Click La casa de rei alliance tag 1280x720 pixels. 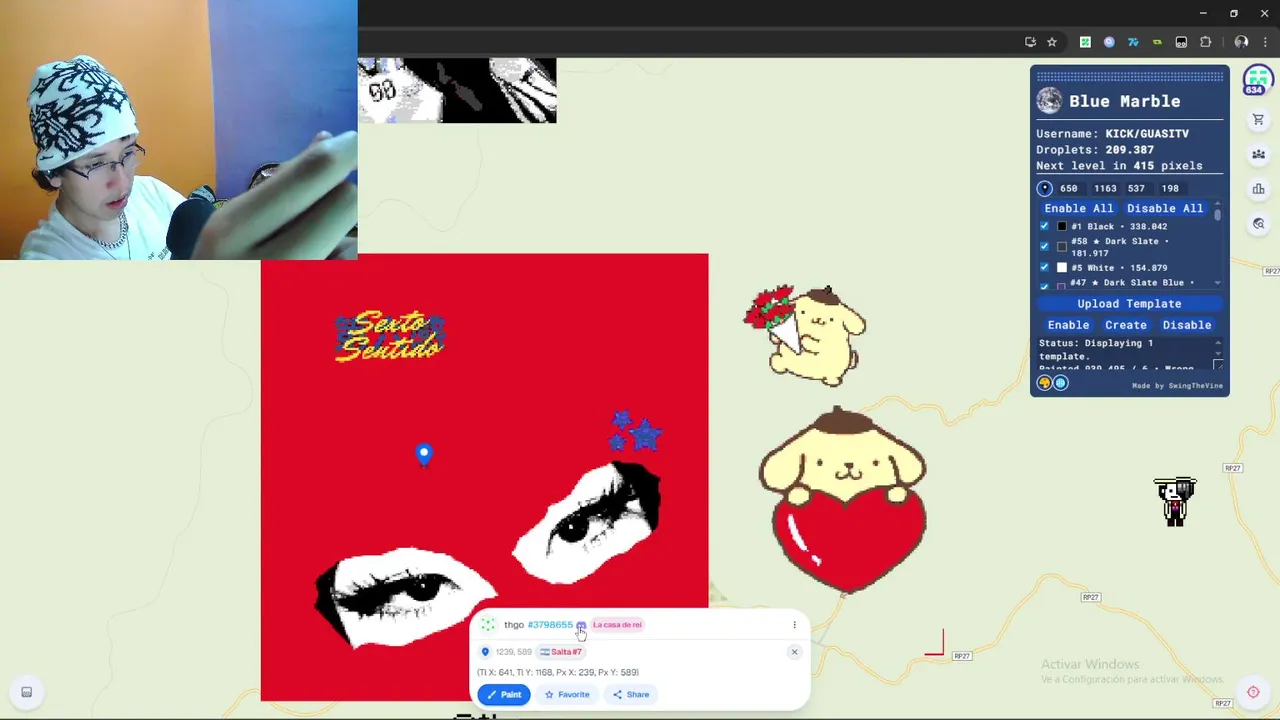(x=617, y=625)
